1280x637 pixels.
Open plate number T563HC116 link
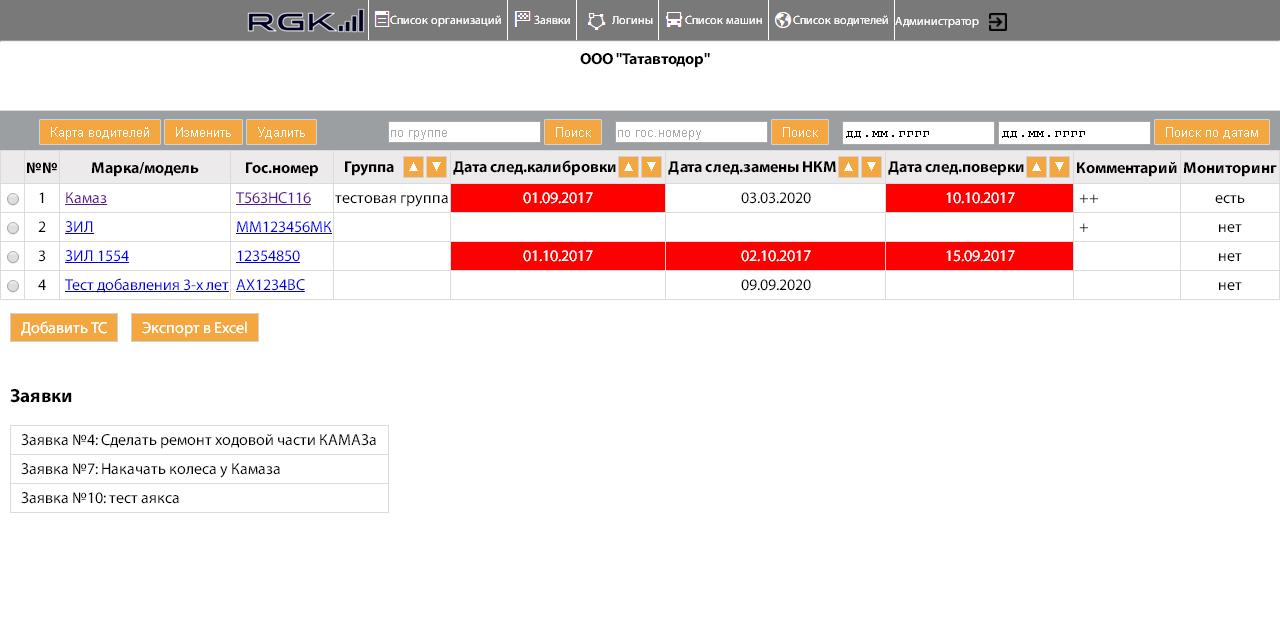pos(273,198)
